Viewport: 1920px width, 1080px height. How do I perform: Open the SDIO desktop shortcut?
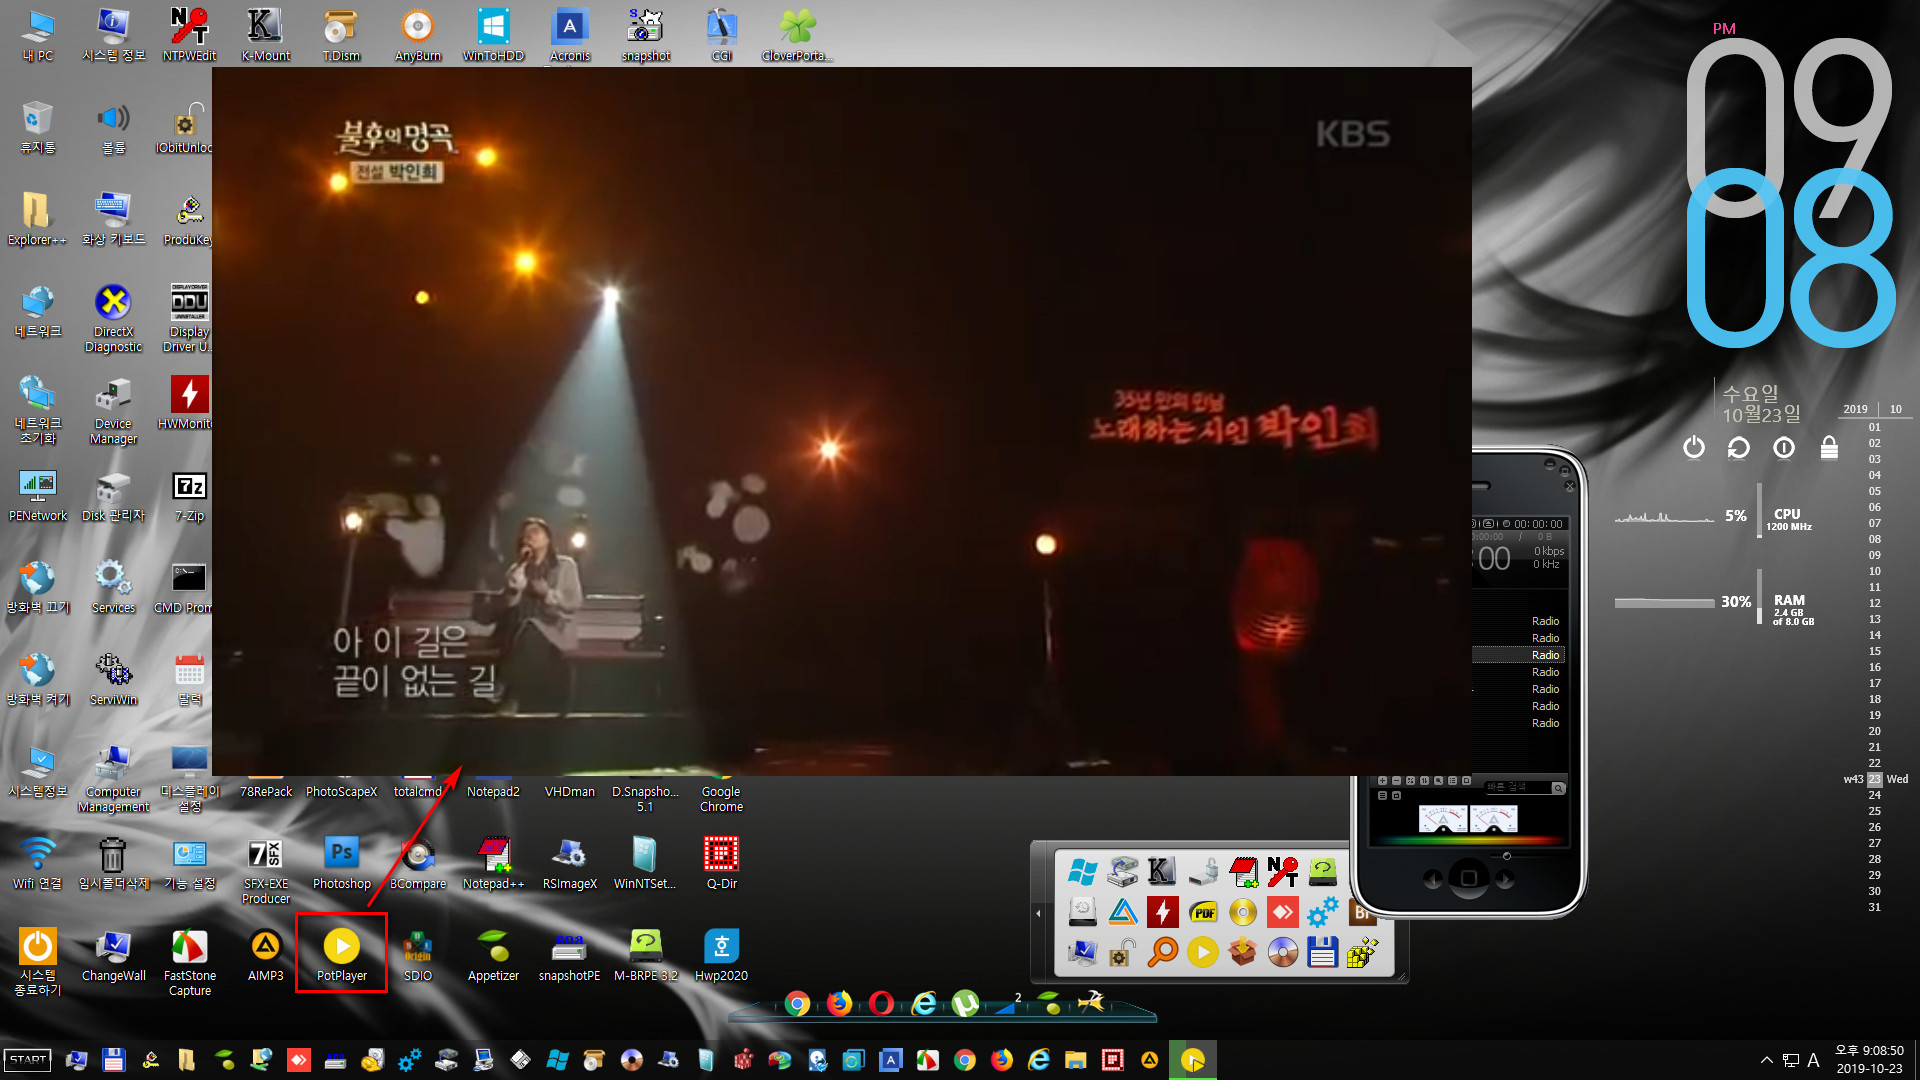click(x=417, y=953)
